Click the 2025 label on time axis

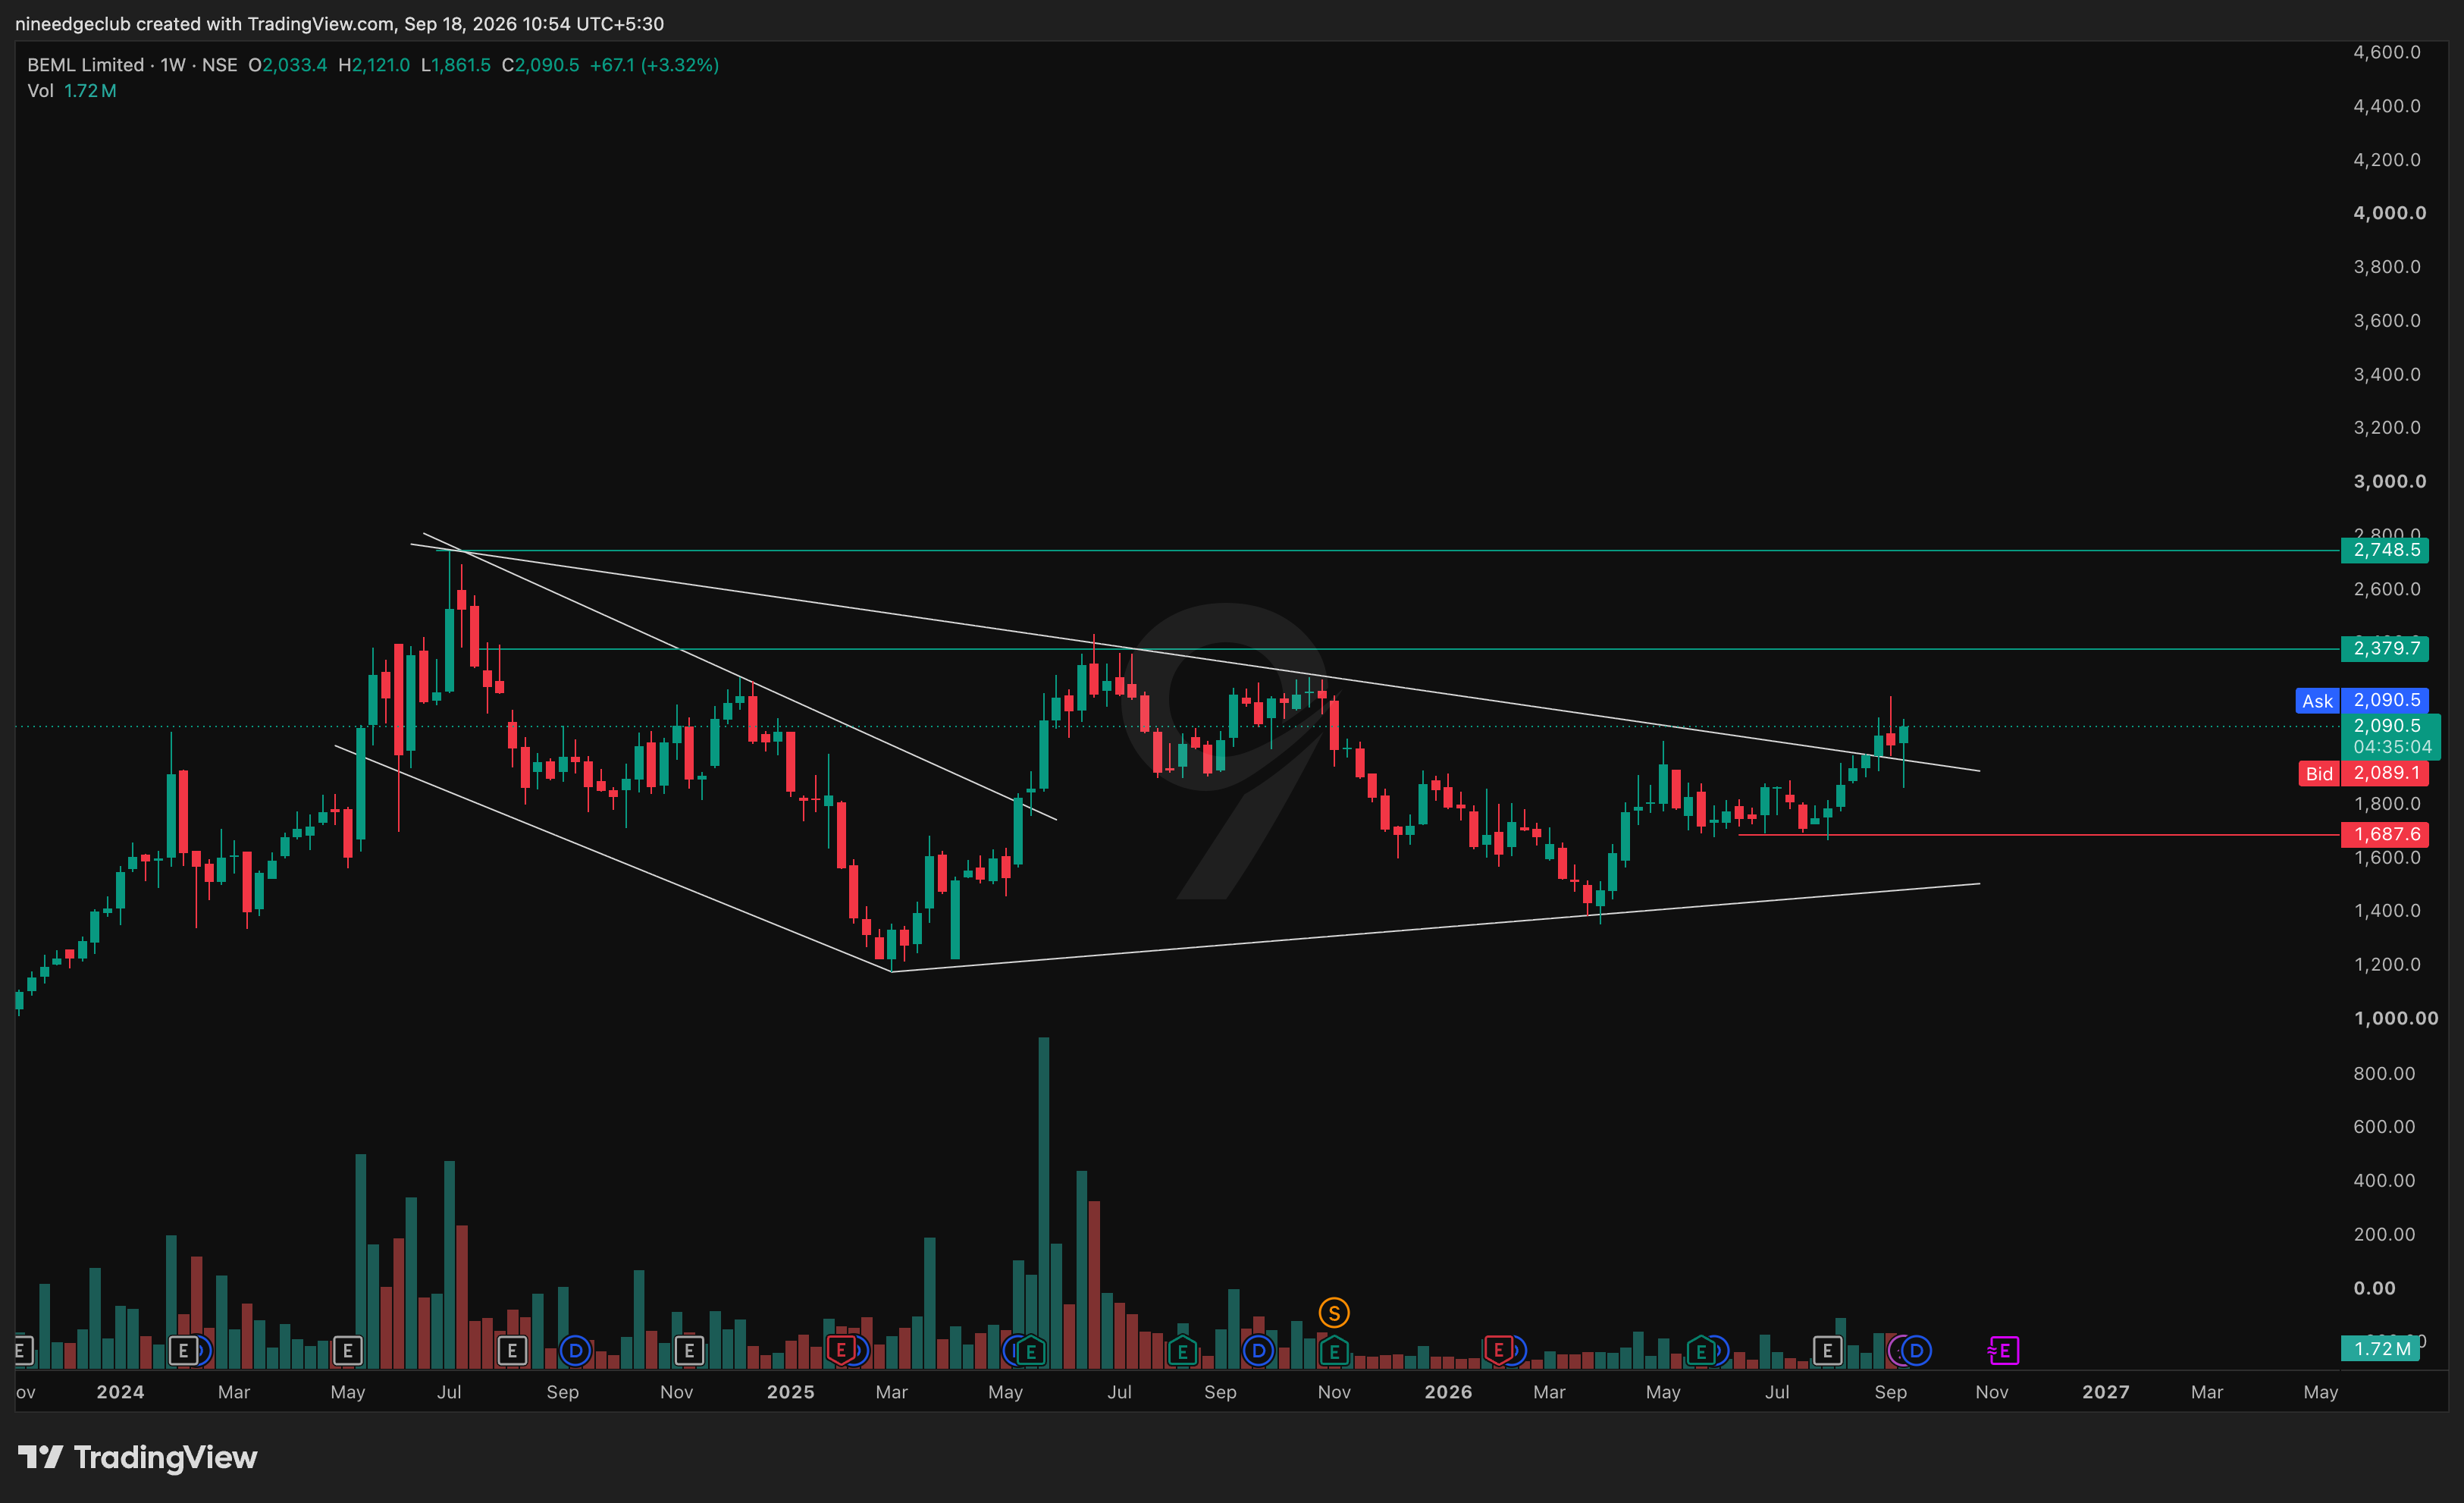[x=790, y=1392]
